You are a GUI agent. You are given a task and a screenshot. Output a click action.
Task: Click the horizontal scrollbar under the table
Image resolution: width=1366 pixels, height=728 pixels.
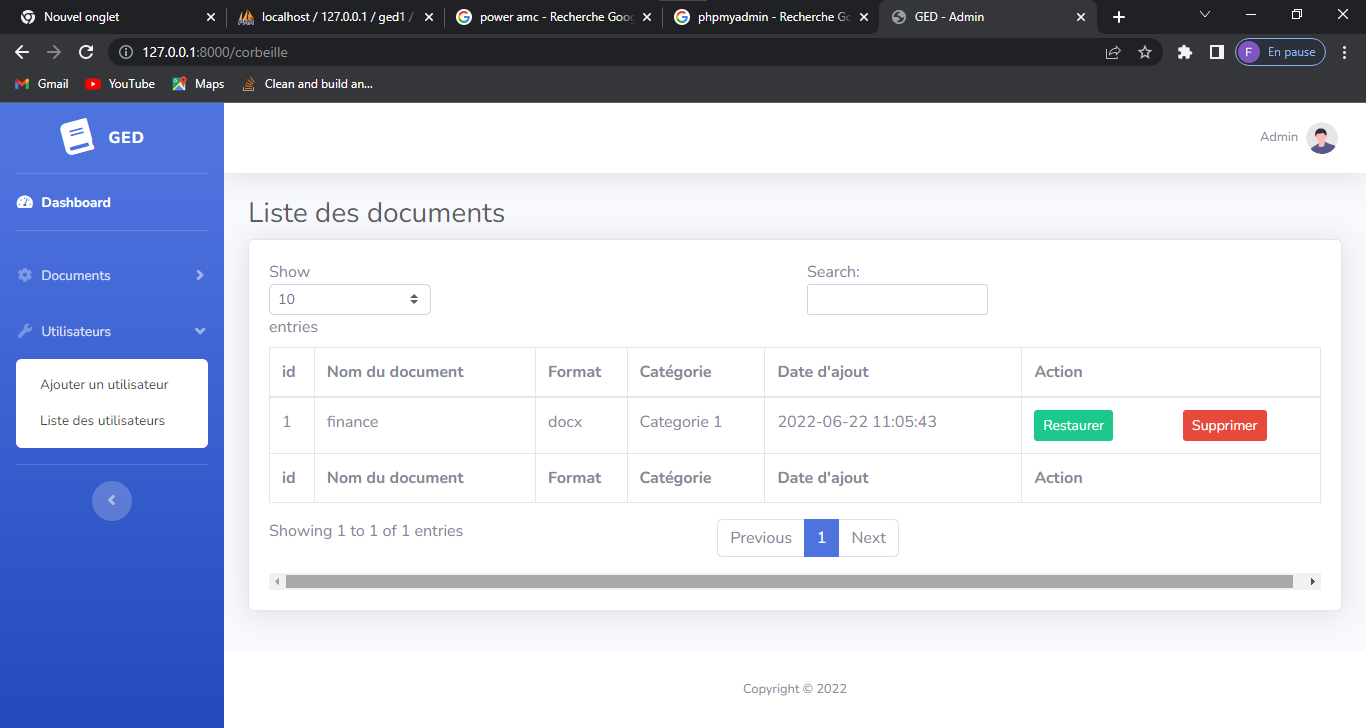coord(788,581)
